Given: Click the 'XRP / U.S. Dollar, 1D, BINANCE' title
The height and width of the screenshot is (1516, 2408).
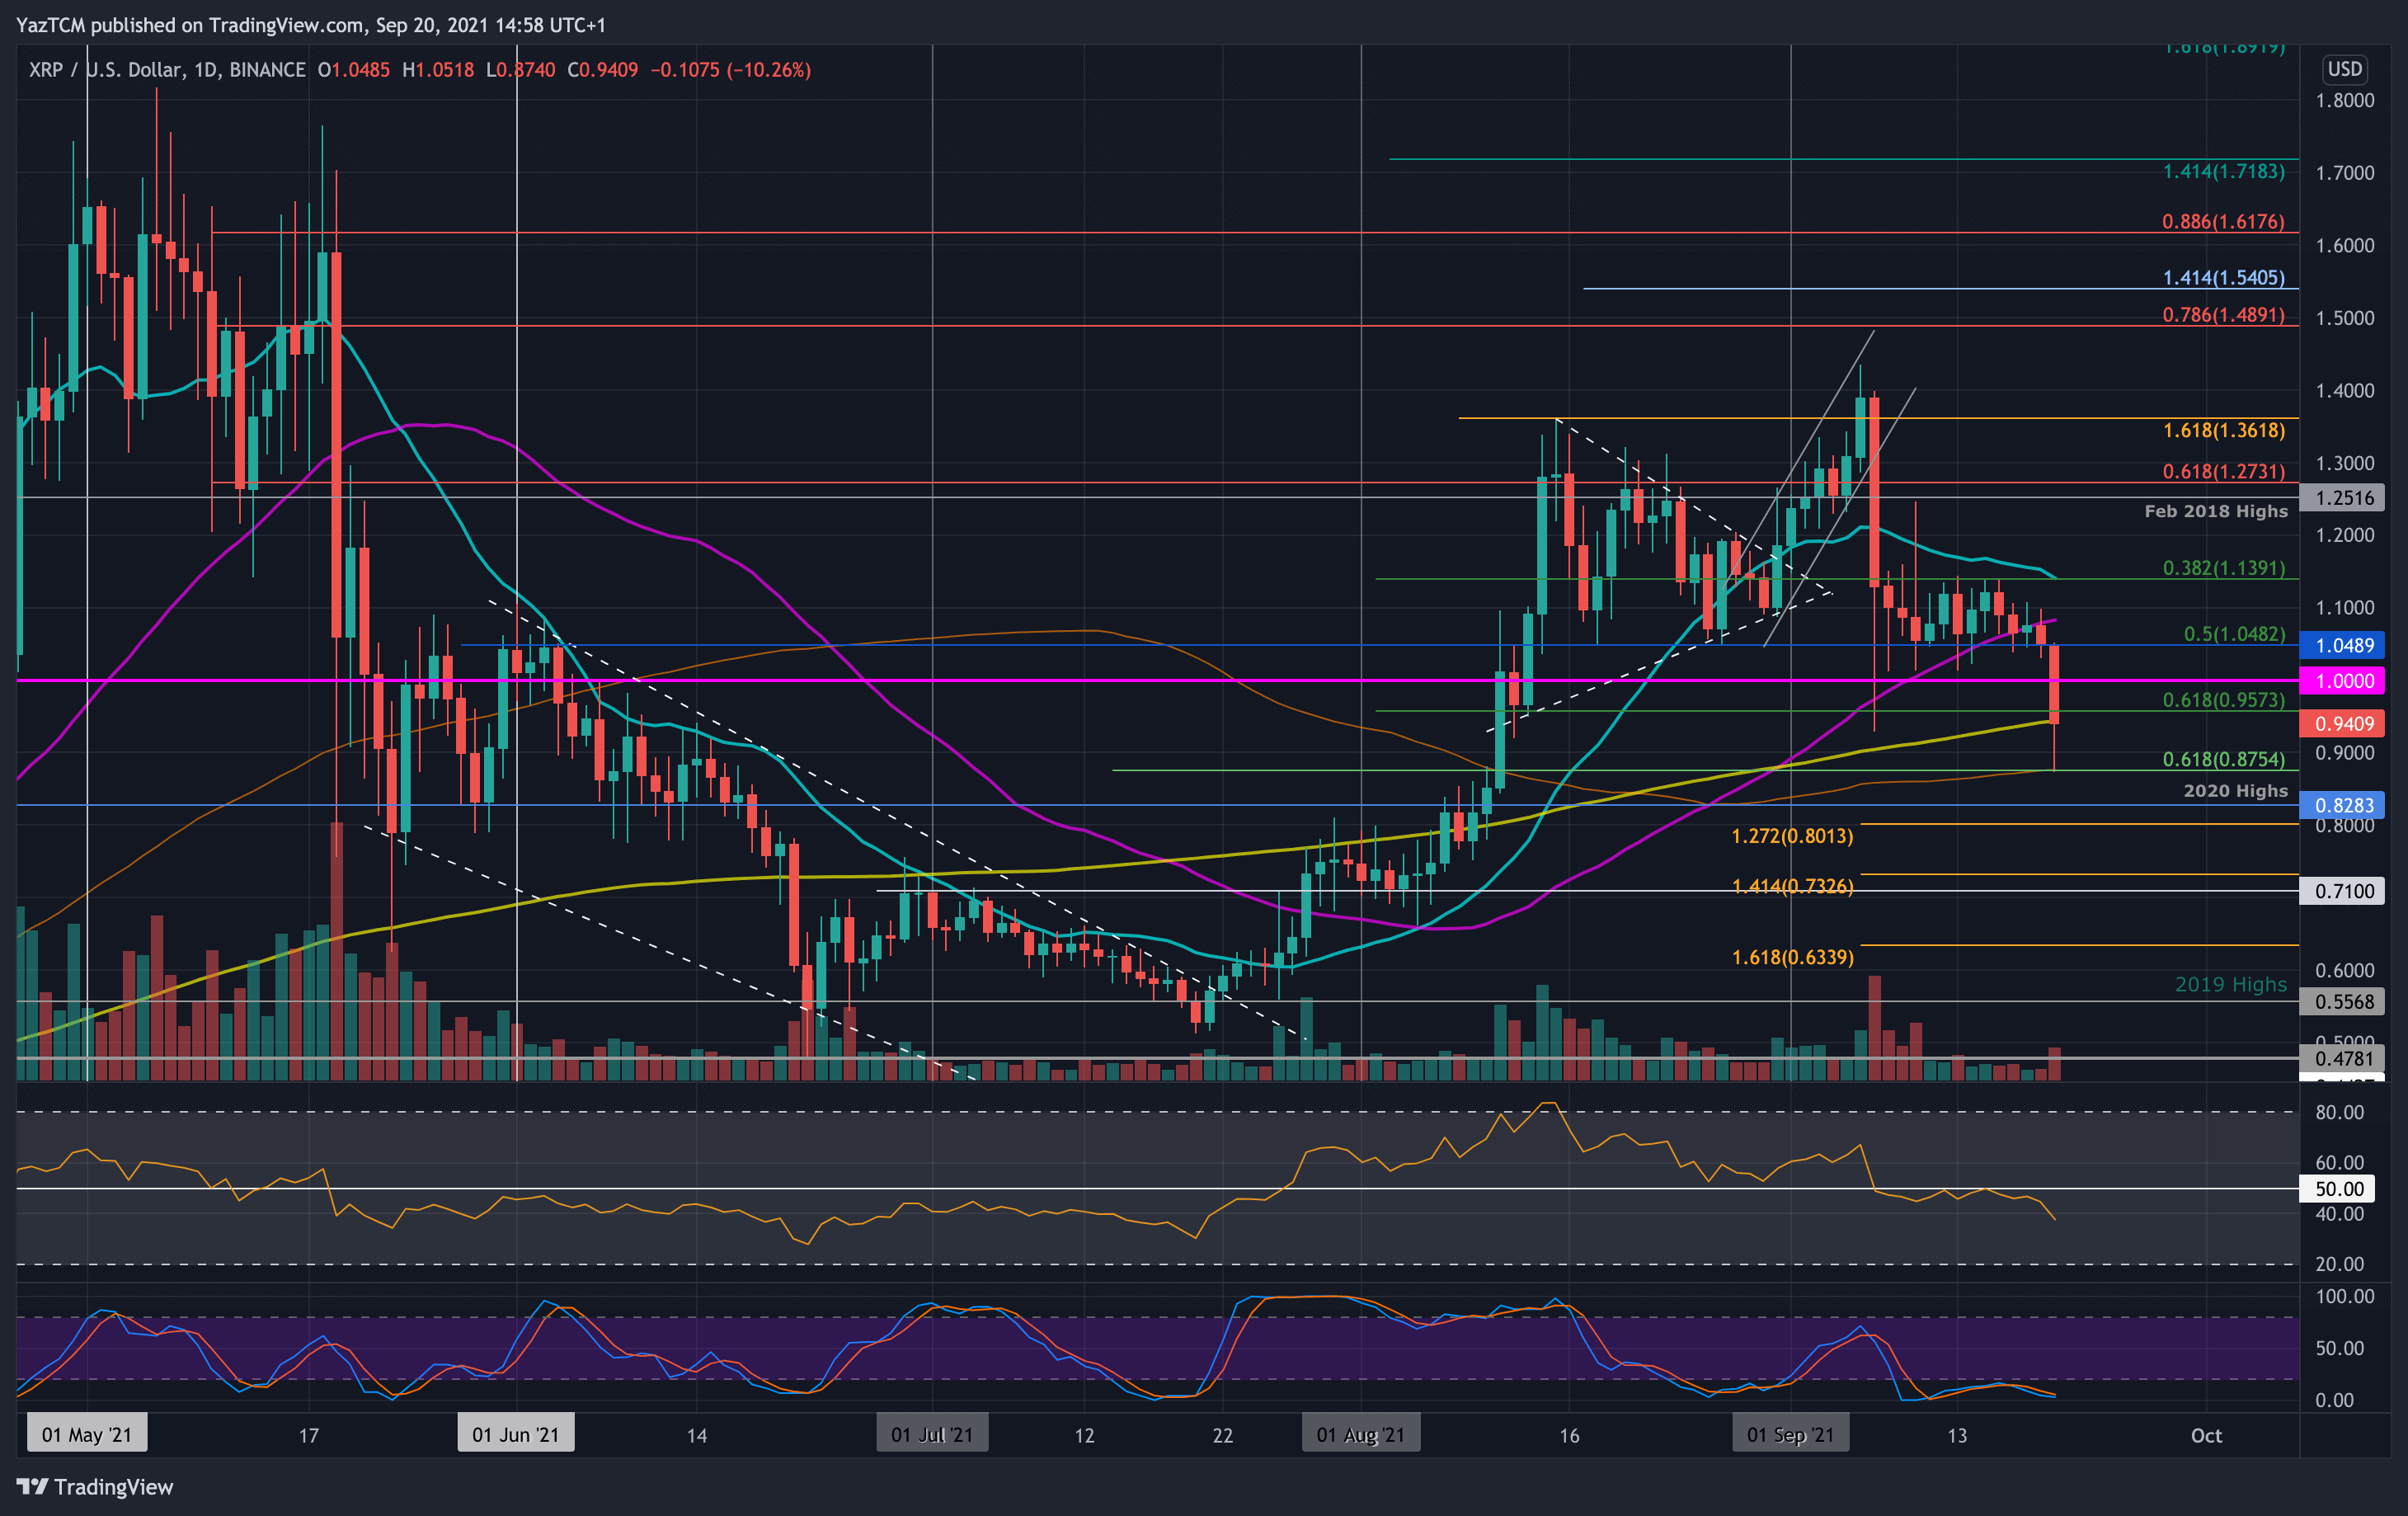Looking at the screenshot, I should pyautogui.click(x=167, y=70).
